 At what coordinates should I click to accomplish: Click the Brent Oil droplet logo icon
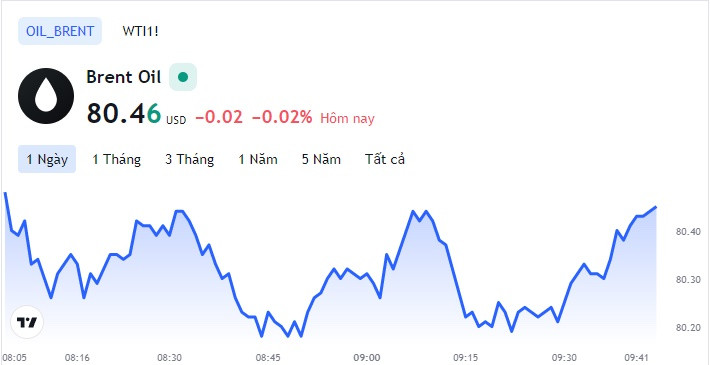46,96
